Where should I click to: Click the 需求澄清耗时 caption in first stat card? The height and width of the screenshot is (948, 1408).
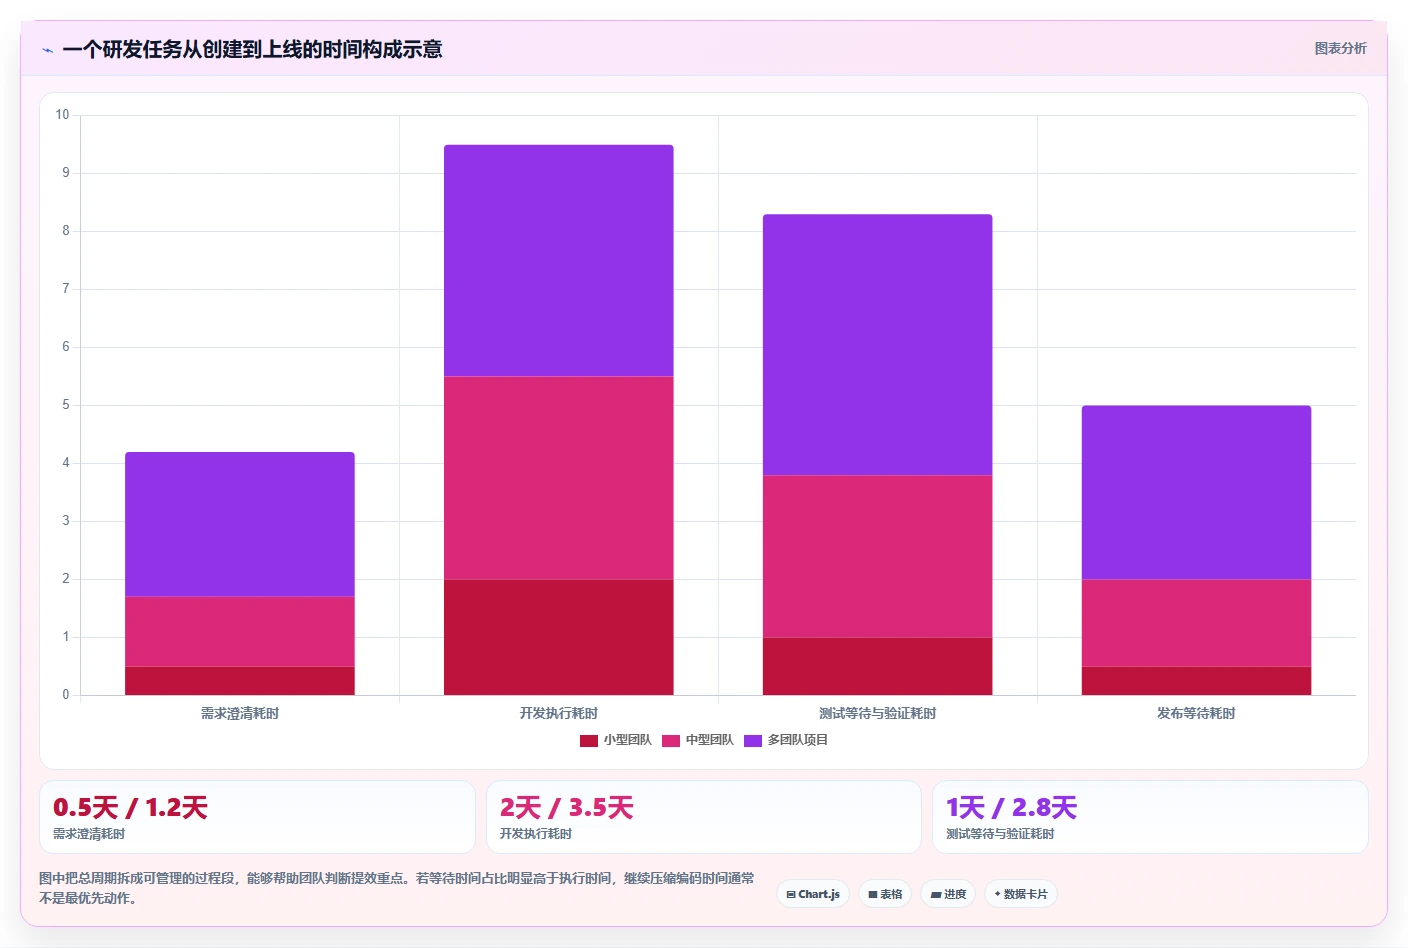pyautogui.click(x=89, y=834)
